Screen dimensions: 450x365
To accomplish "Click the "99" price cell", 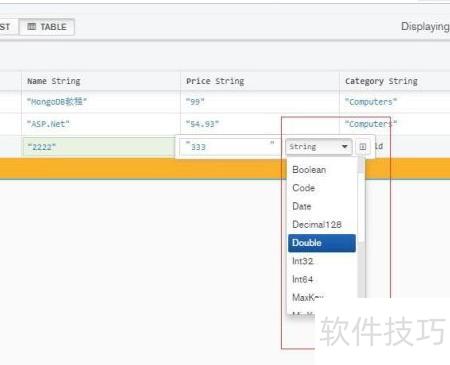I will (x=260, y=102).
